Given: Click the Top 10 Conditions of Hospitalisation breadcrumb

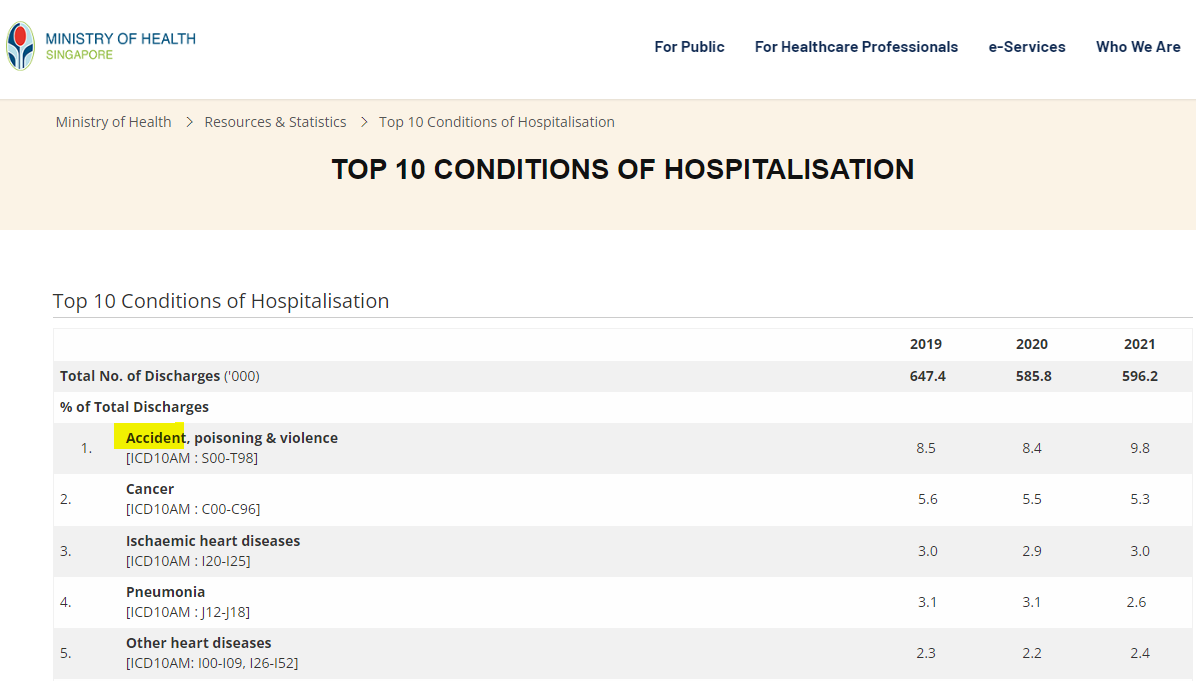Looking at the screenshot, I should 496,122.
